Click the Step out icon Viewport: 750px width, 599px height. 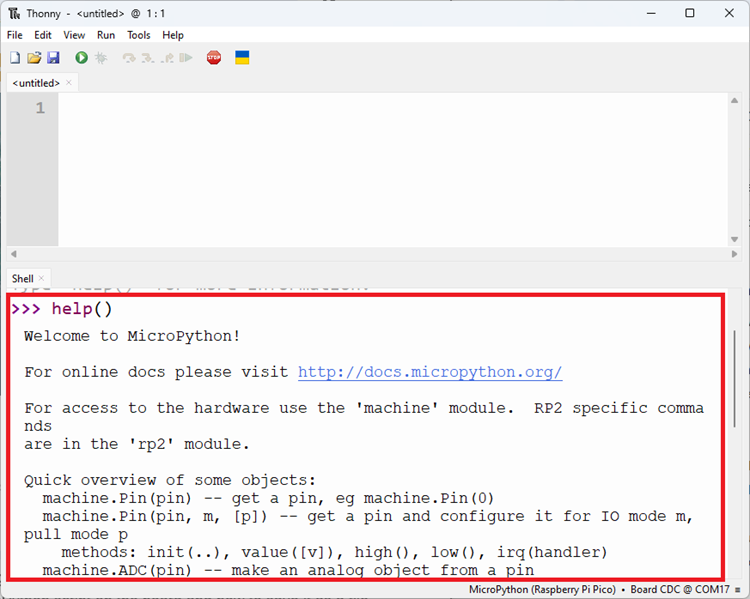[167, 58]
